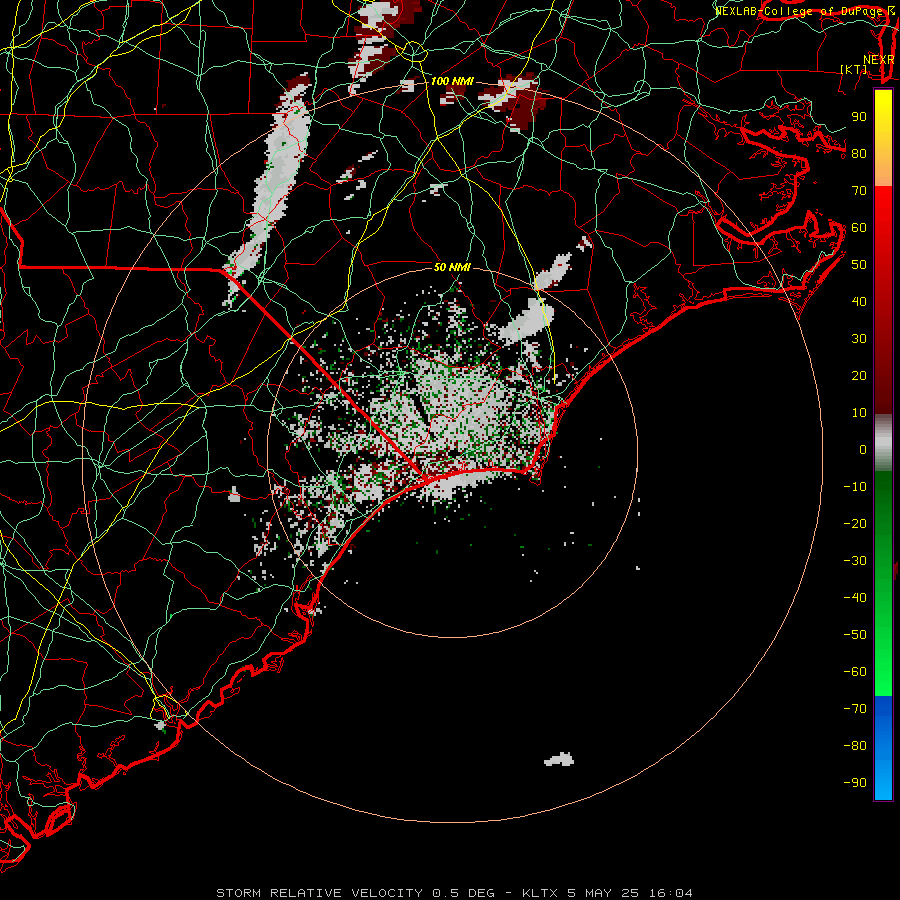Click the blue bottom segment of the color bar
The height and width of the screenshot is (900, 900).
(x=883, y=748)
